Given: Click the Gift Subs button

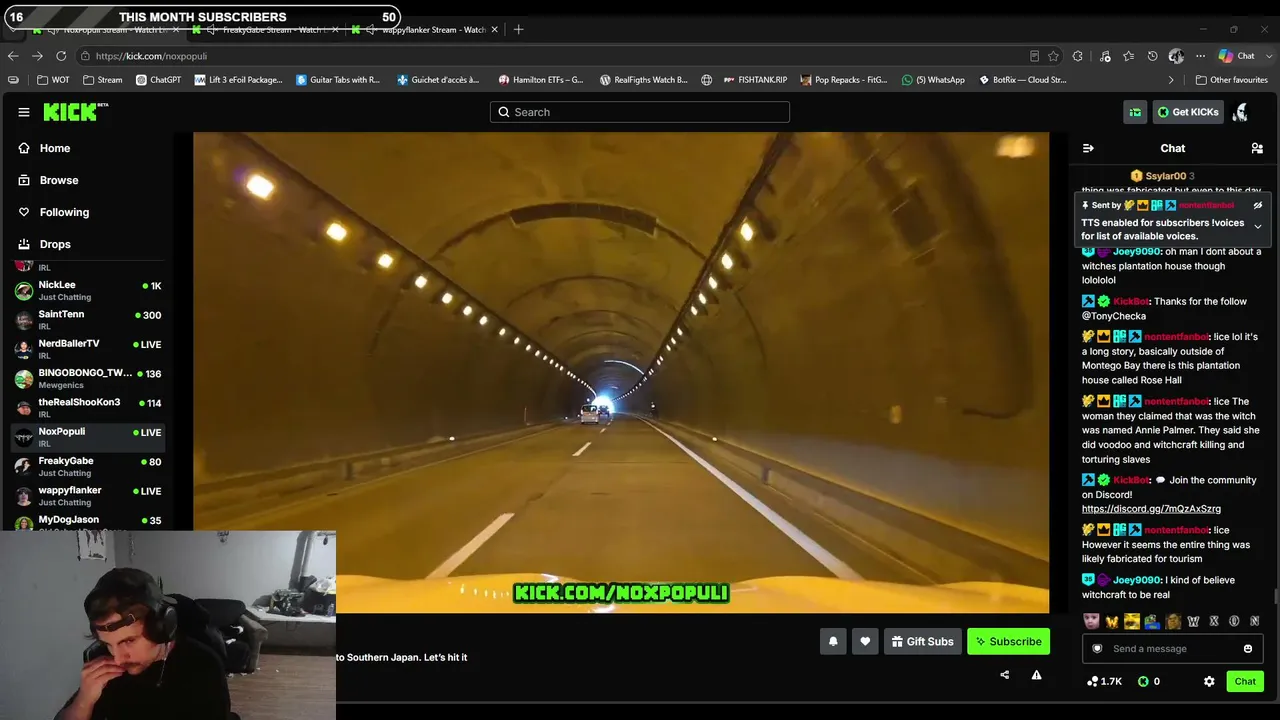Looking at the screenshot, I should tap(922, 642).
